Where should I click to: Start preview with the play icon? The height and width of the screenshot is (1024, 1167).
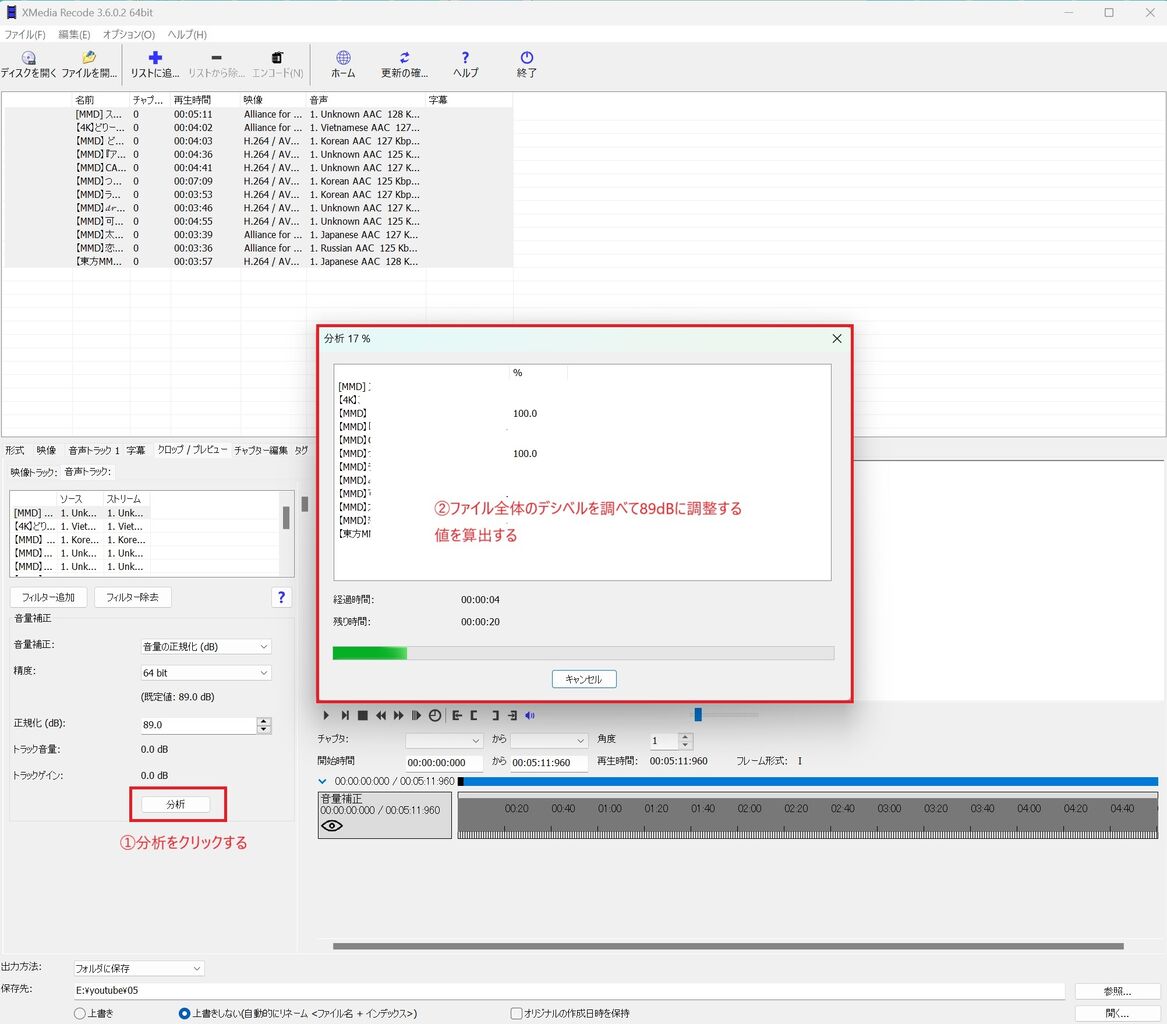pyautogui.click(x=326, y=715)
